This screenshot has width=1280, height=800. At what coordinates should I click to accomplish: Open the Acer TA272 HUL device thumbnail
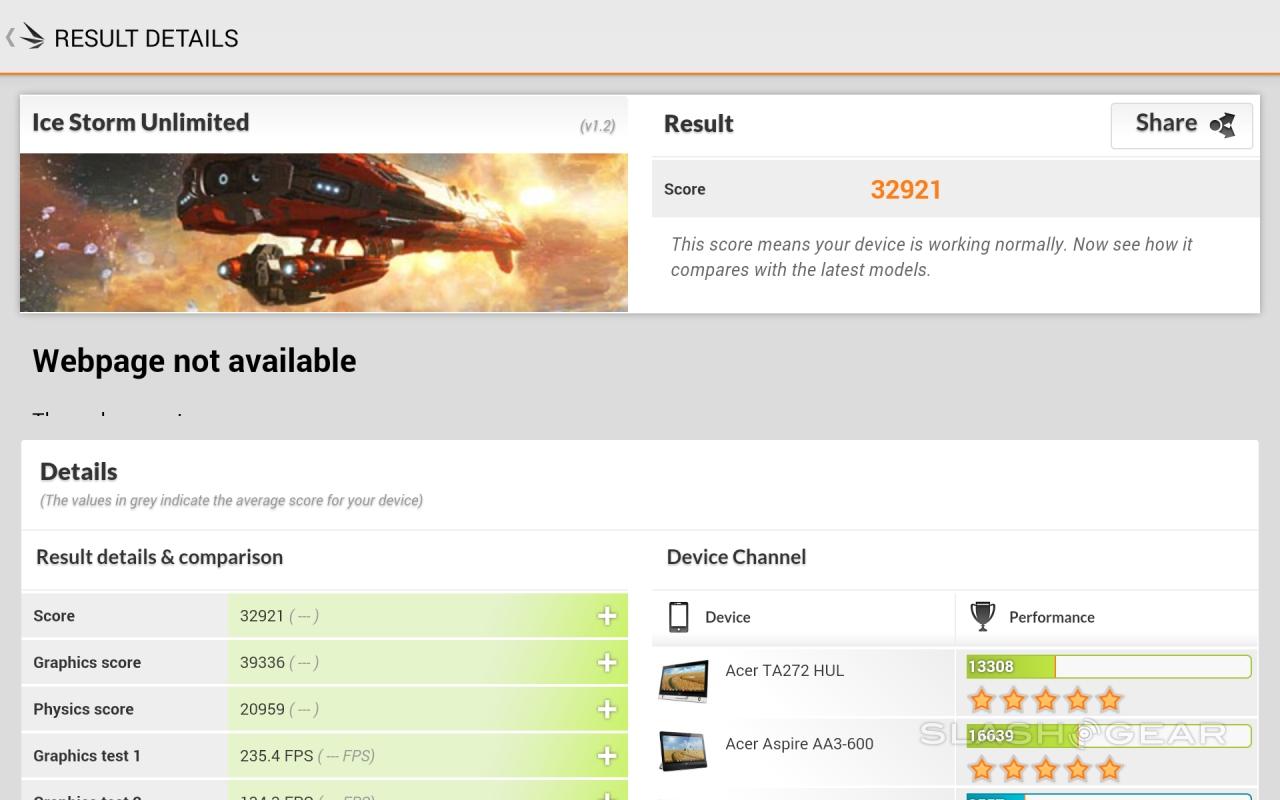tap(684, 681)
